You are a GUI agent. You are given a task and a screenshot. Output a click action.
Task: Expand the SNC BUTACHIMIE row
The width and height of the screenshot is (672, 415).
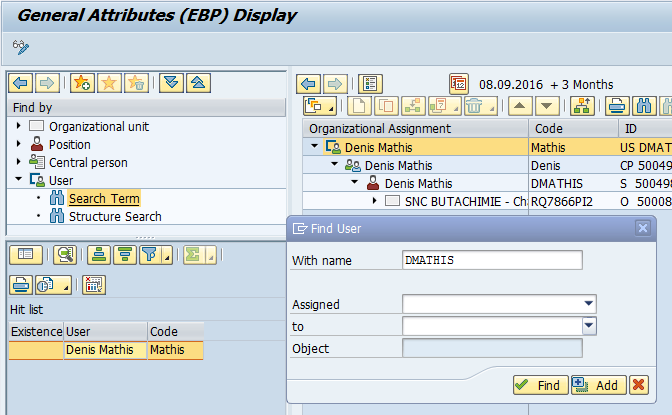point(375,201)
